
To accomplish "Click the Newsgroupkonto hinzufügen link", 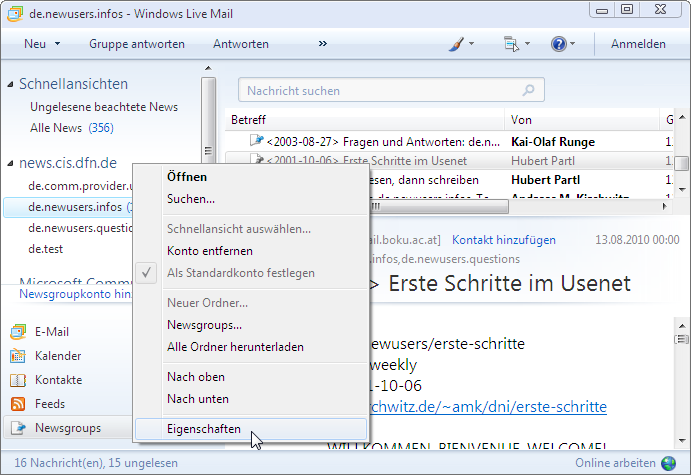I will tap(75, 294).
